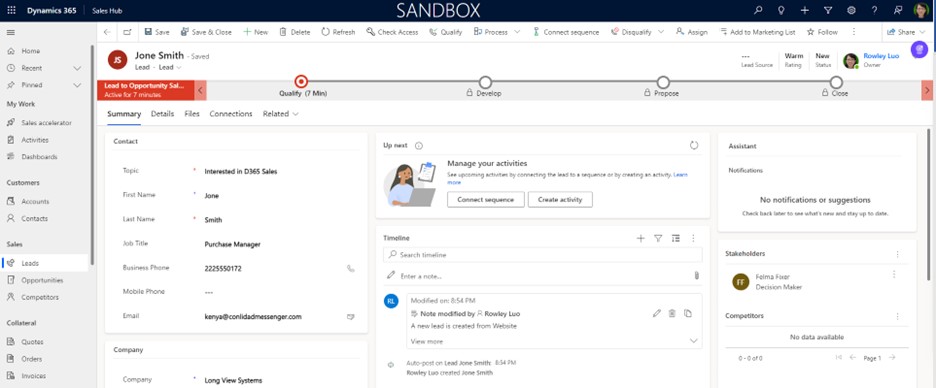The image size is (936, 388).
Task: Refresh the lead form
Action: [338, 32]
